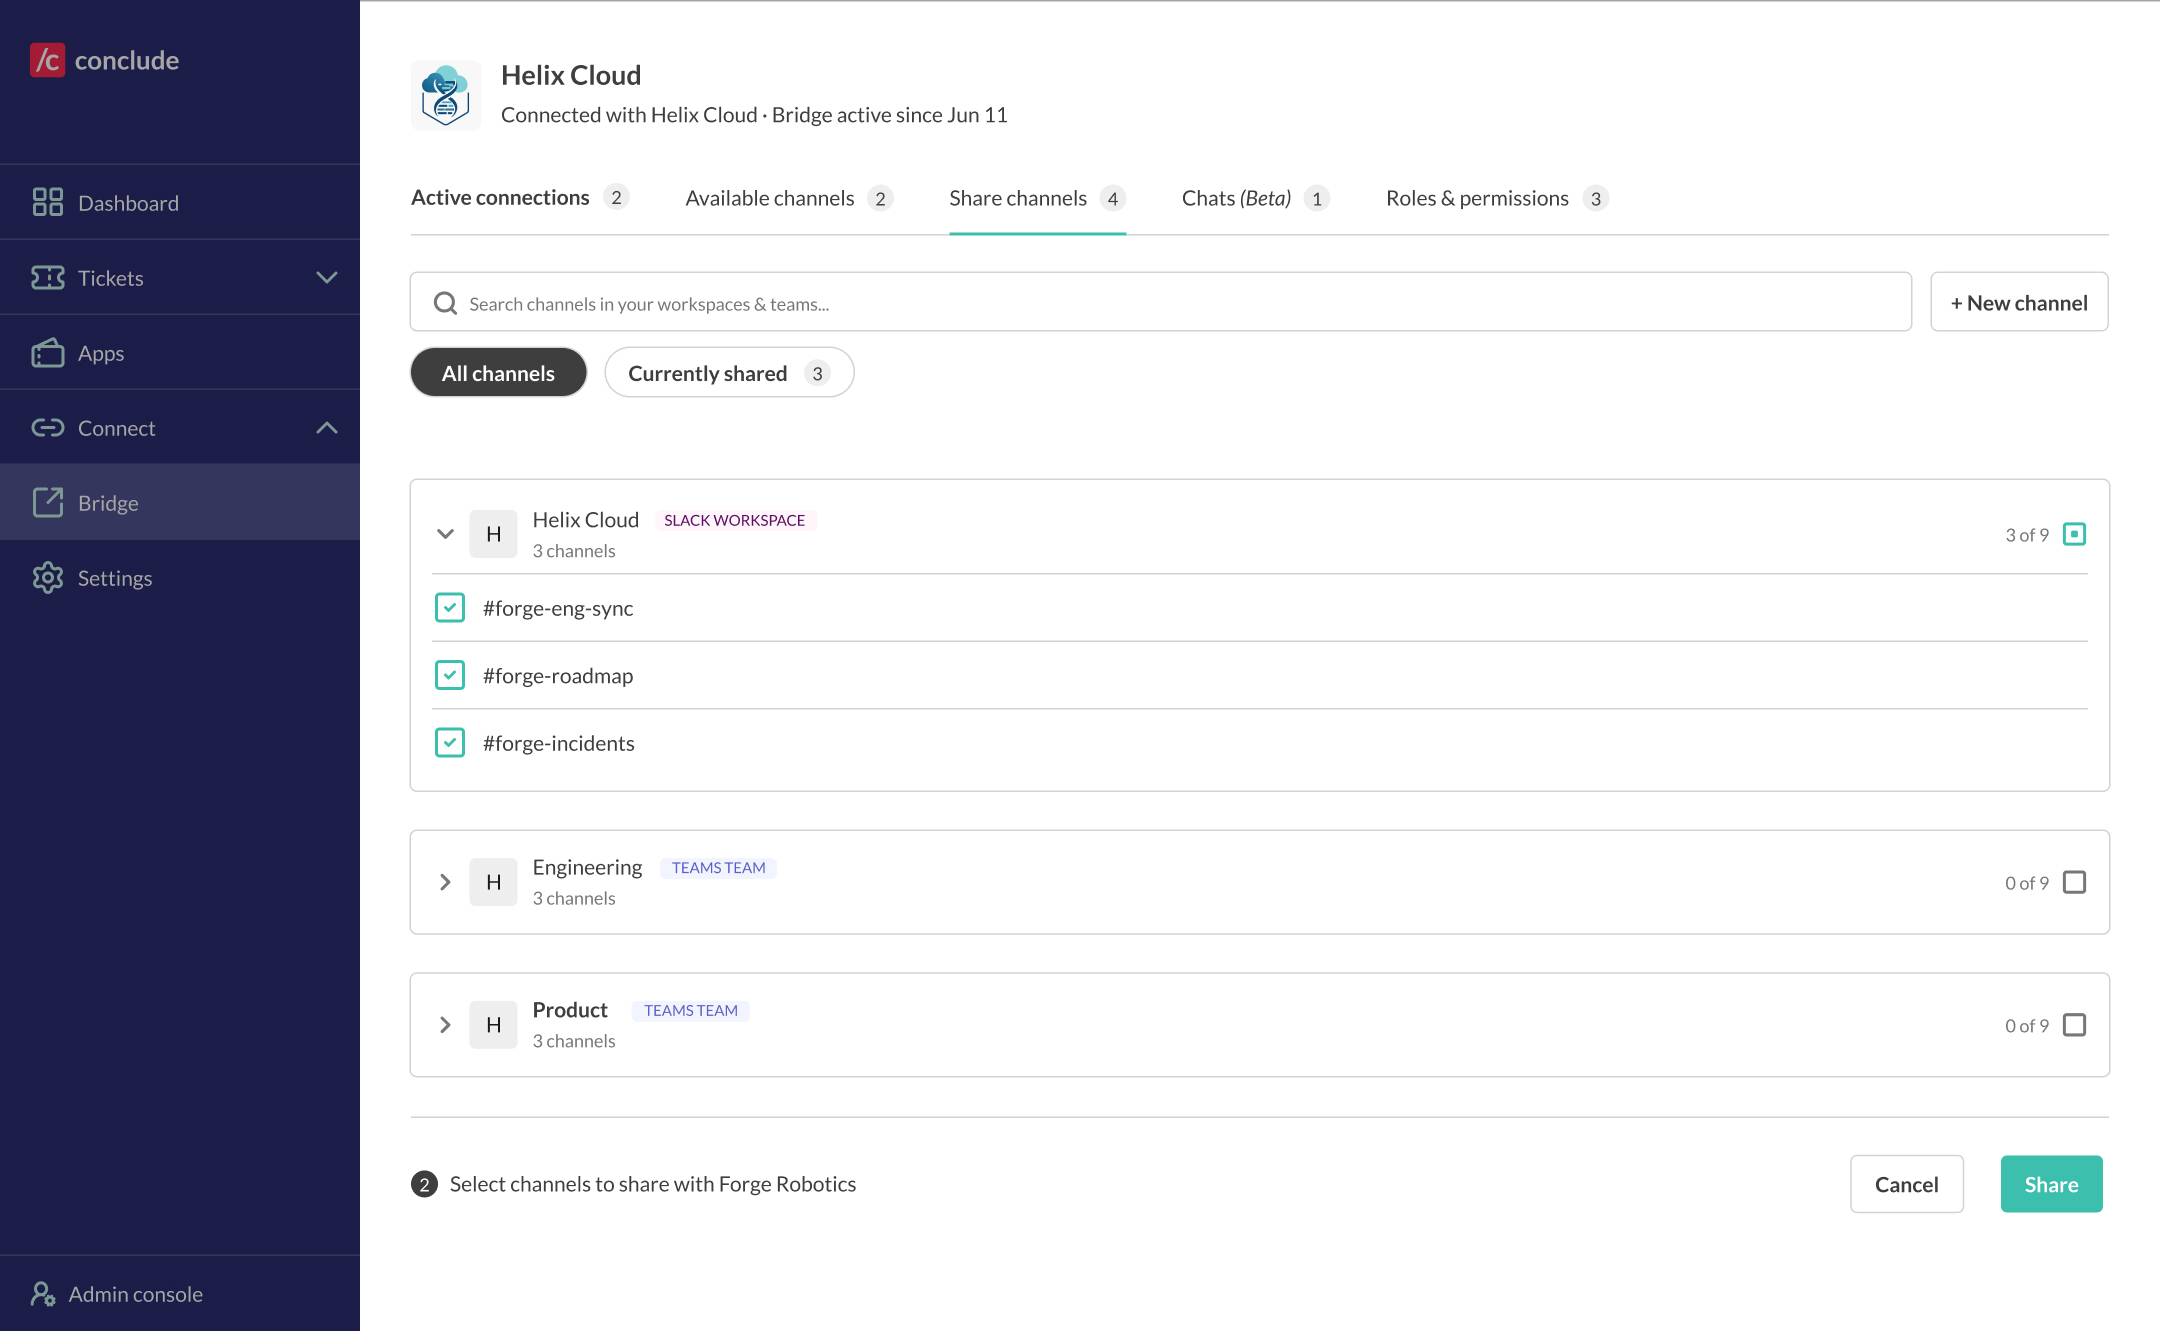Expand the Product team group

[x=445, y=1025]
